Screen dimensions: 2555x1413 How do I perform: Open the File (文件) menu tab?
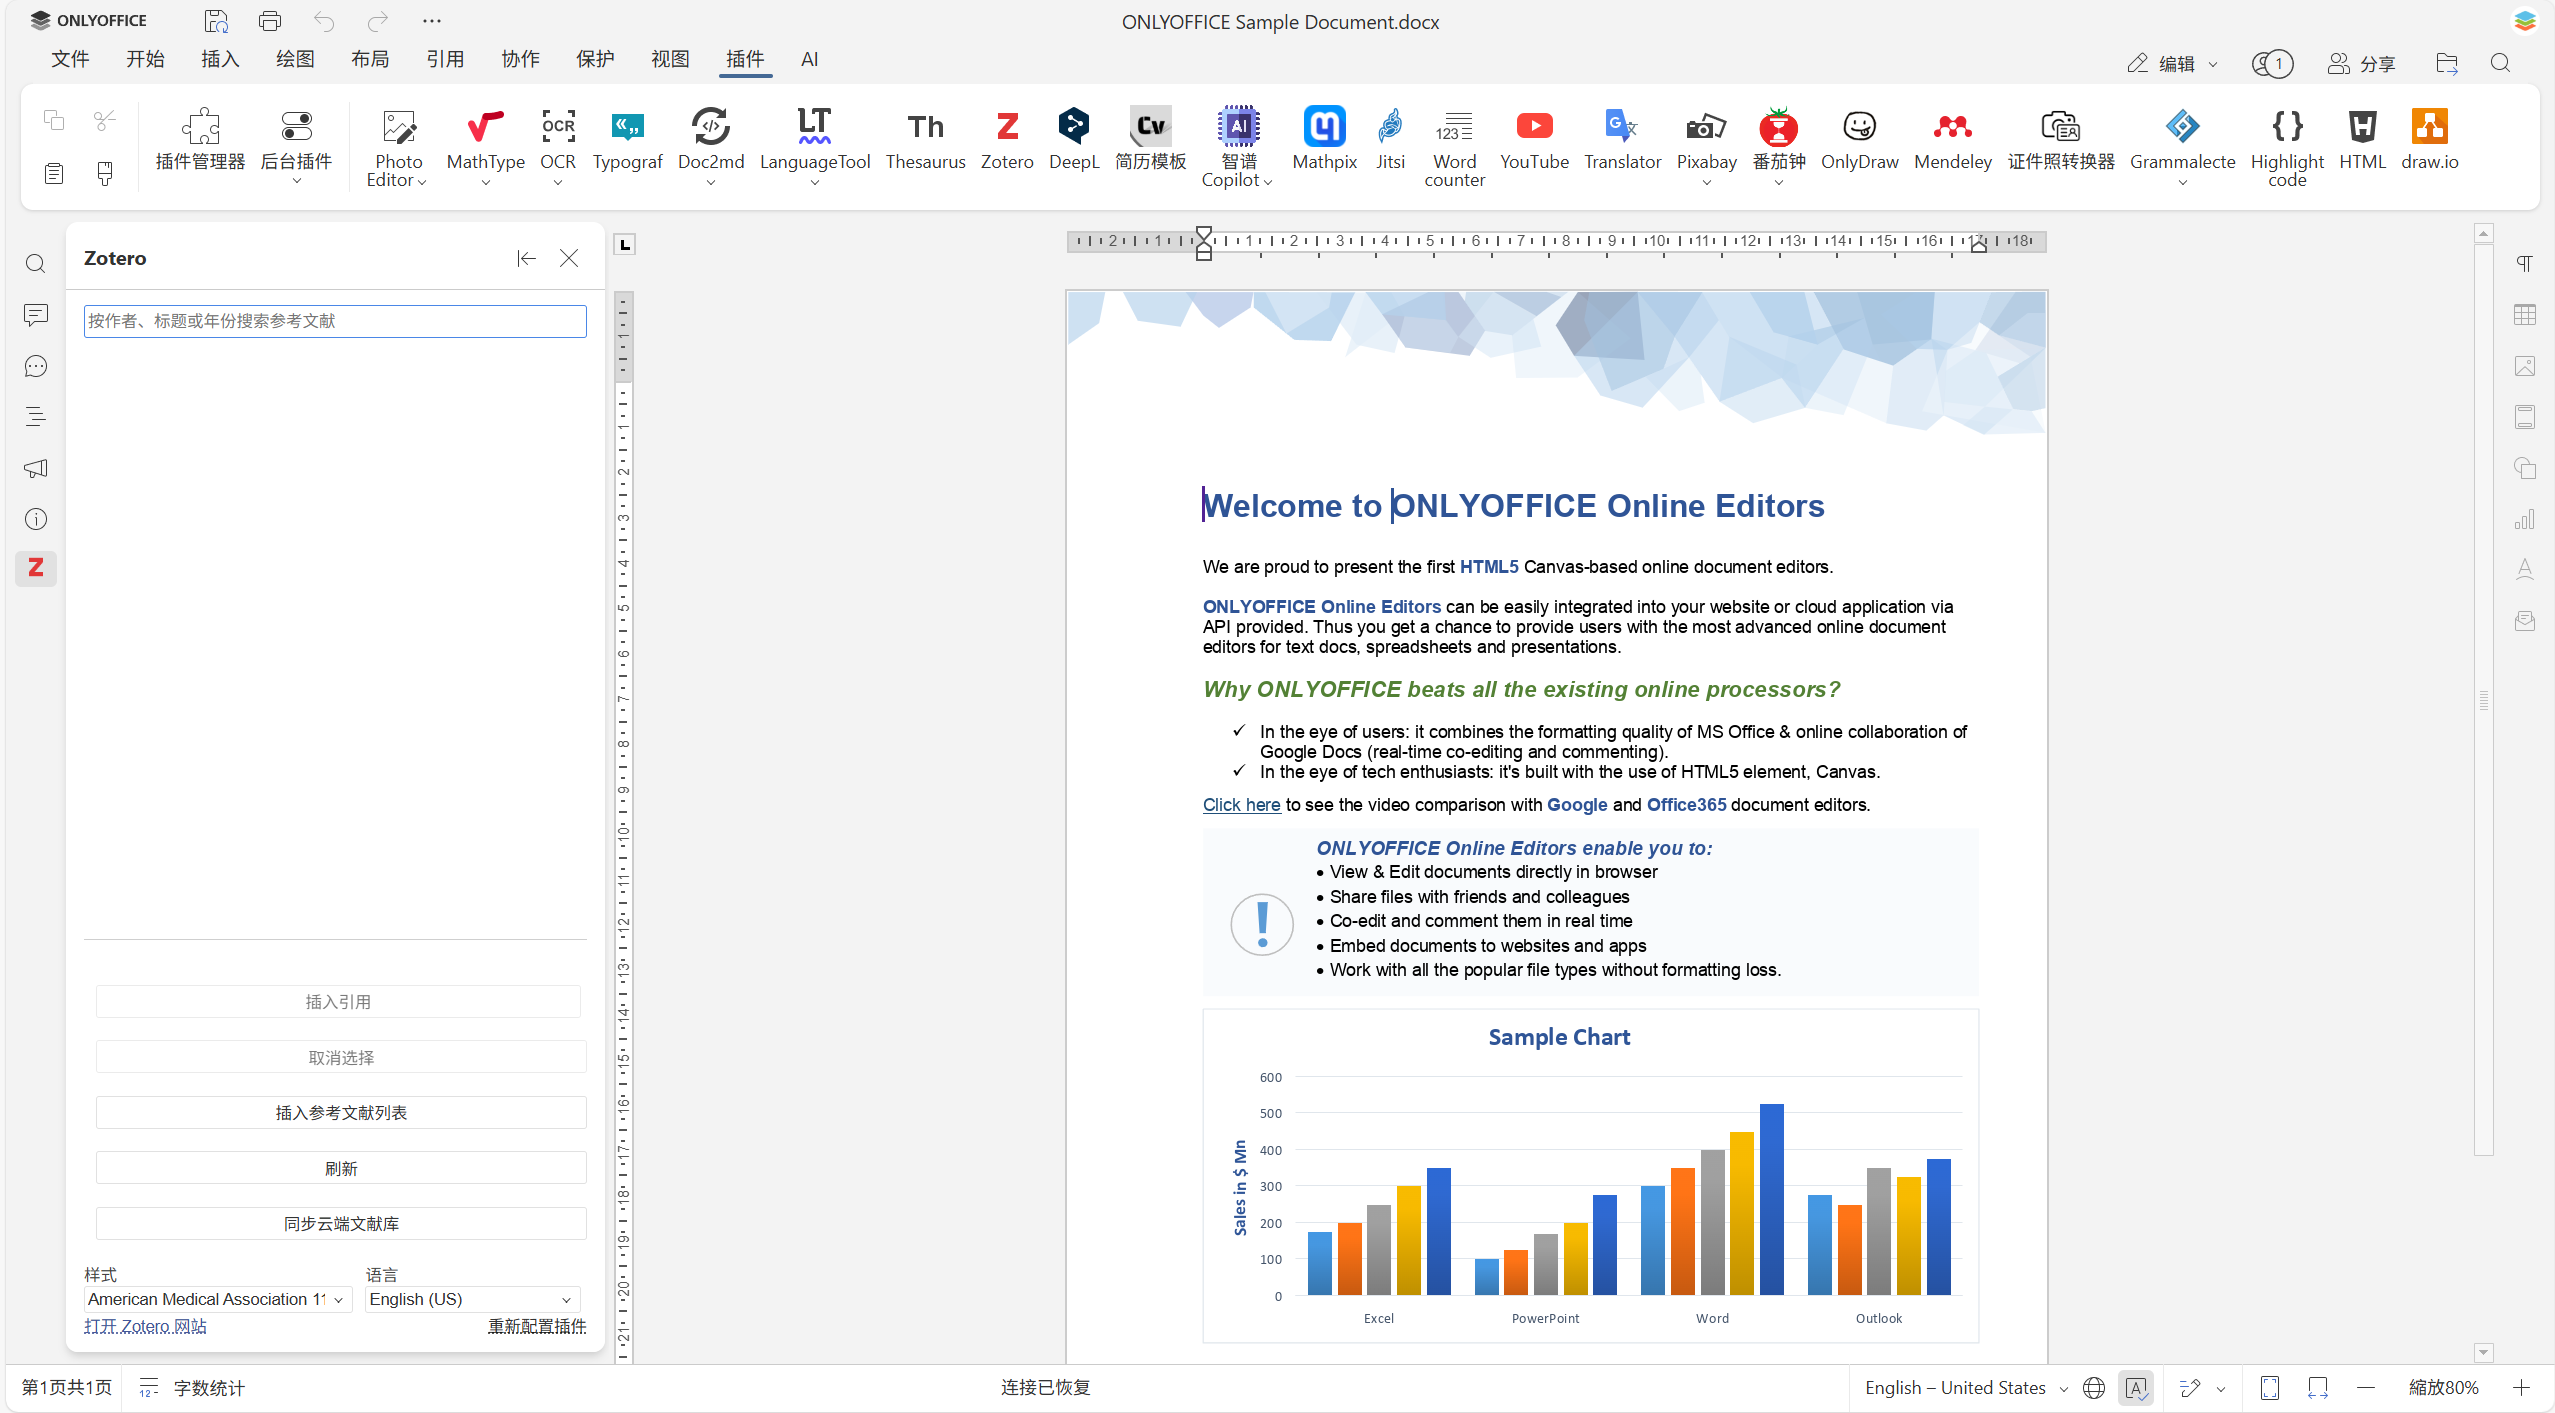(70, 59)
